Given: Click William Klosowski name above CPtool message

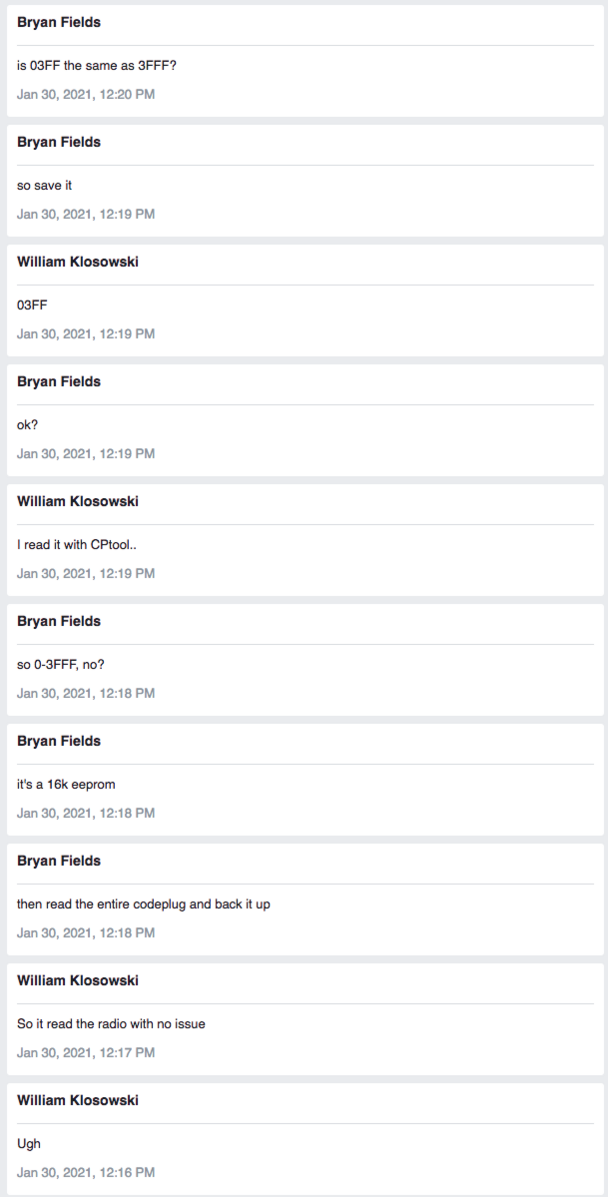Looking at the screenshot, I should [x=78, y=502].
